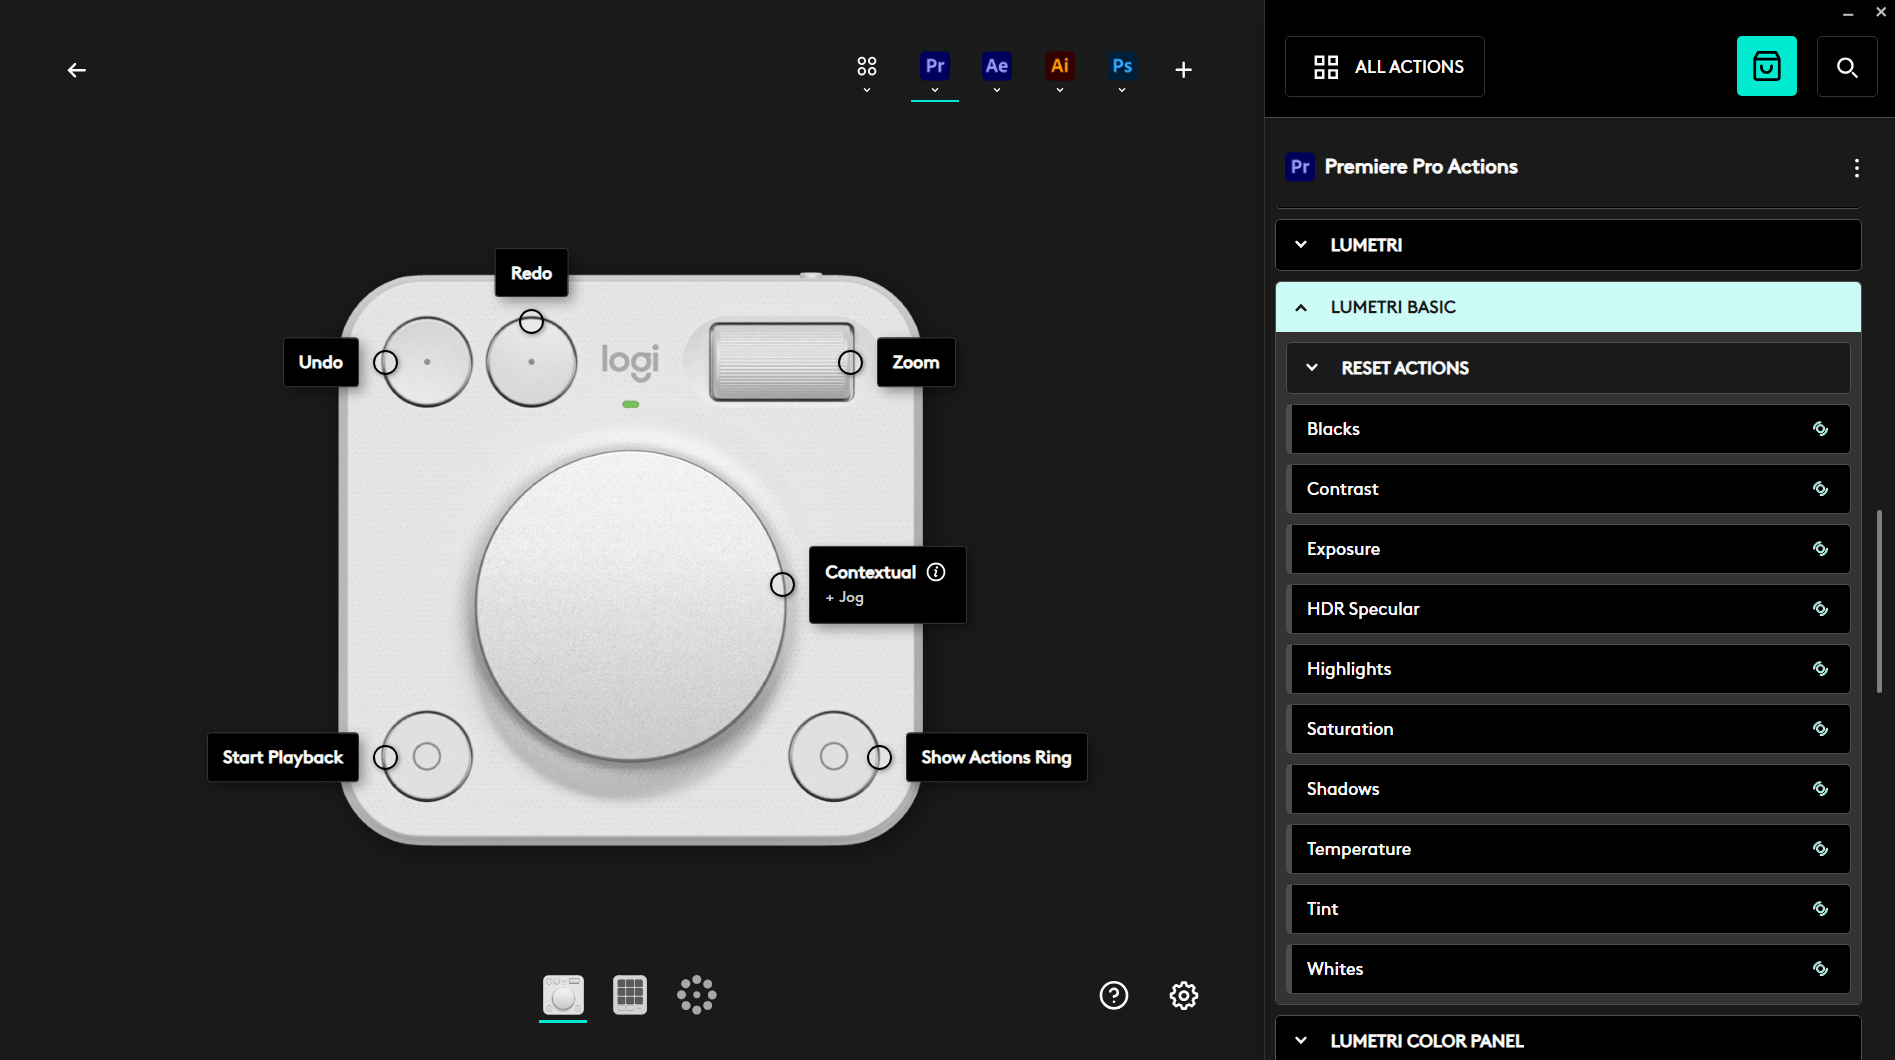Click the profiles grid icon in the top bar
The image size is (1895, 1060).
click(866, 65)
